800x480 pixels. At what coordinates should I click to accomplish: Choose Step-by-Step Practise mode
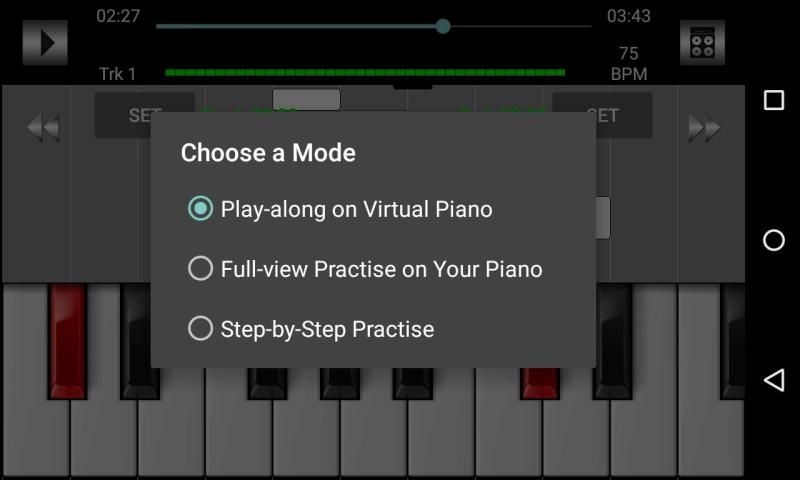pyautogui.click(x=311, y=329)
